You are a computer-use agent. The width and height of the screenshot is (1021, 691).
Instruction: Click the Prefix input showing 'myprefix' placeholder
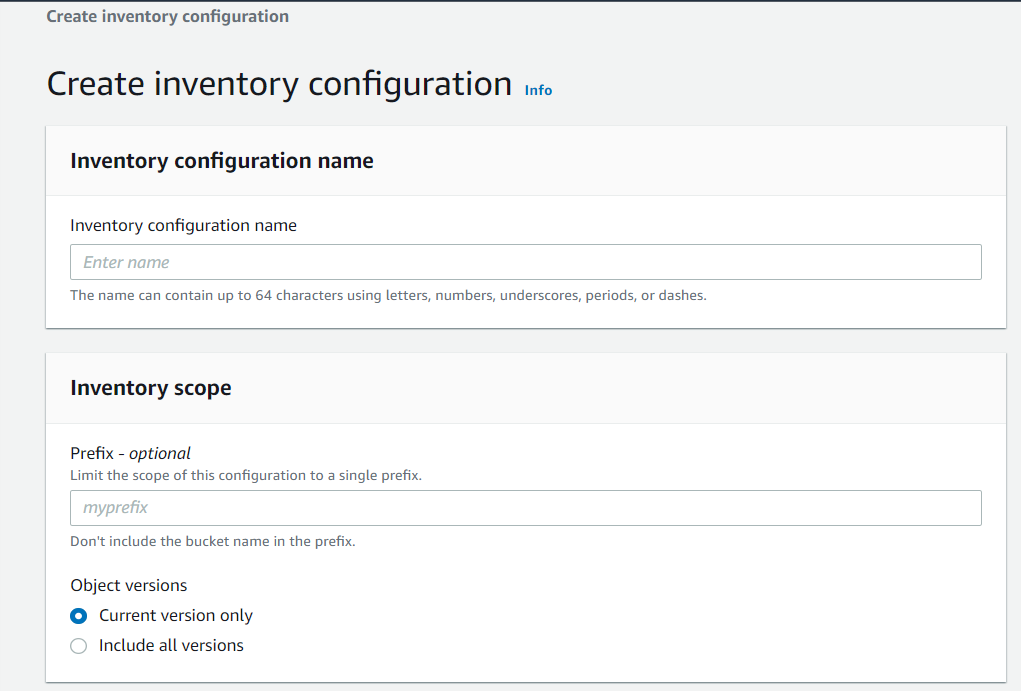point(525,508)
